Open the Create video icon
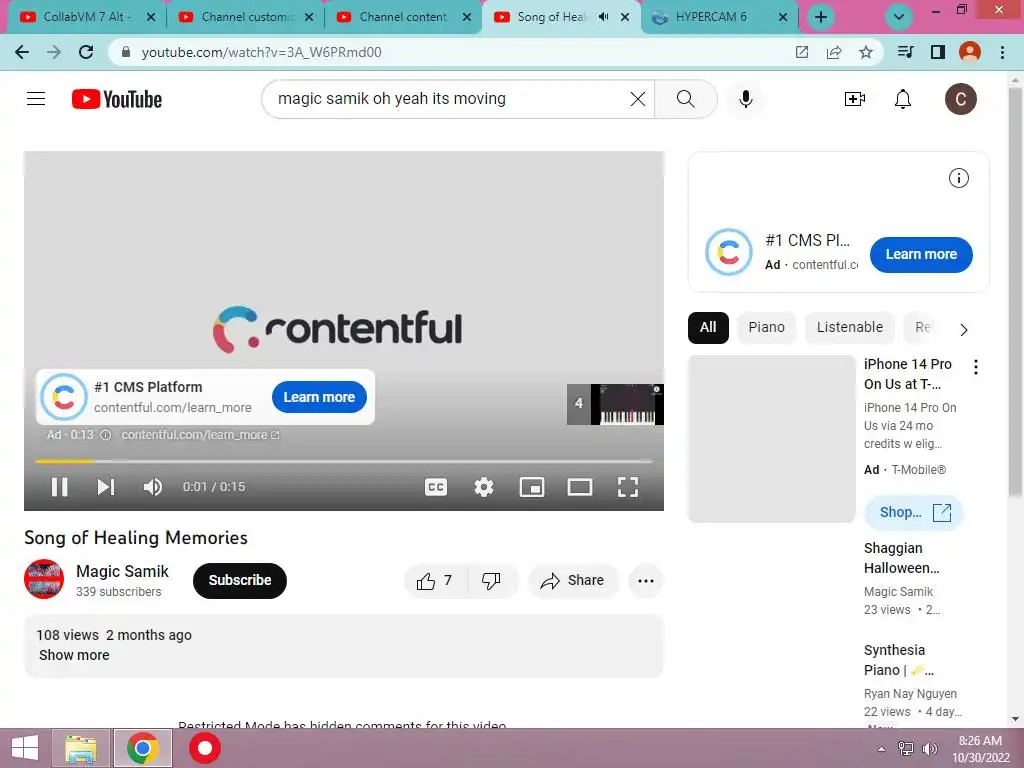 (x=854, y=99)
